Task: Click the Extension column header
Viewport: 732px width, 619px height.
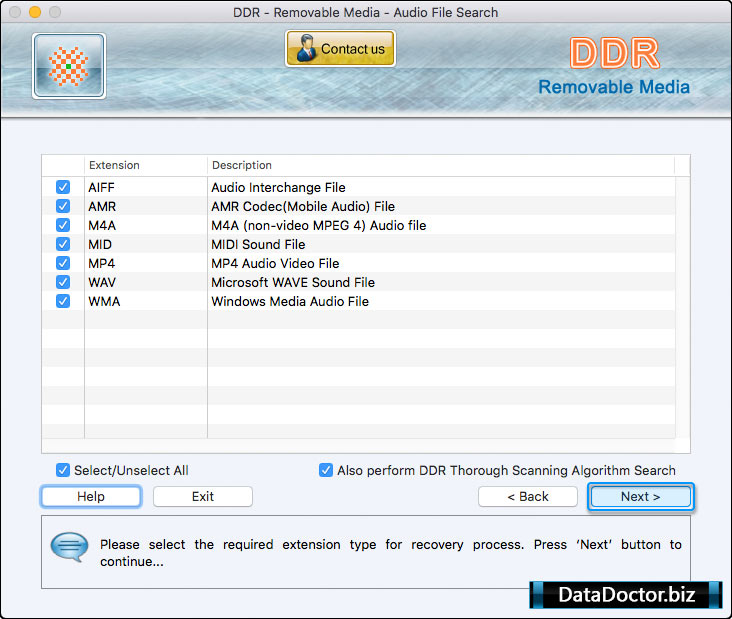Action: point(146,165)
